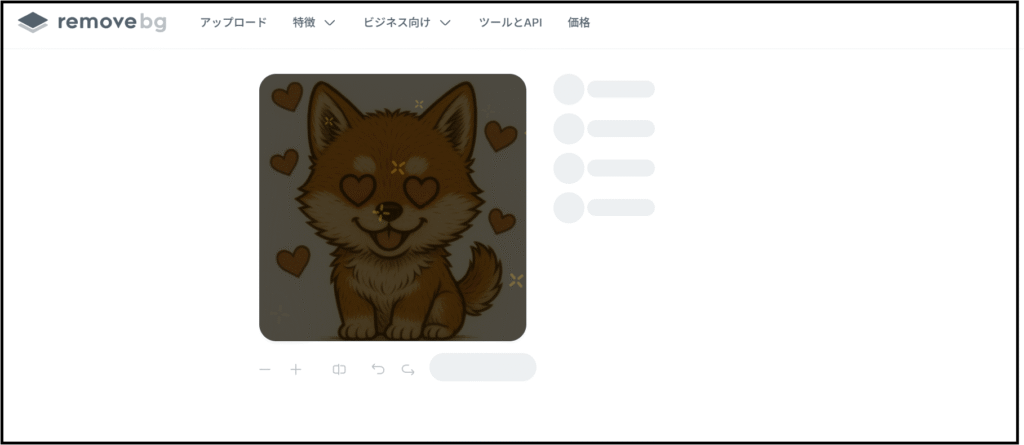The width and height of the screenshot is (1024, 445).
Task: Go to ツールとAPI
Action: tap(510, 22)
